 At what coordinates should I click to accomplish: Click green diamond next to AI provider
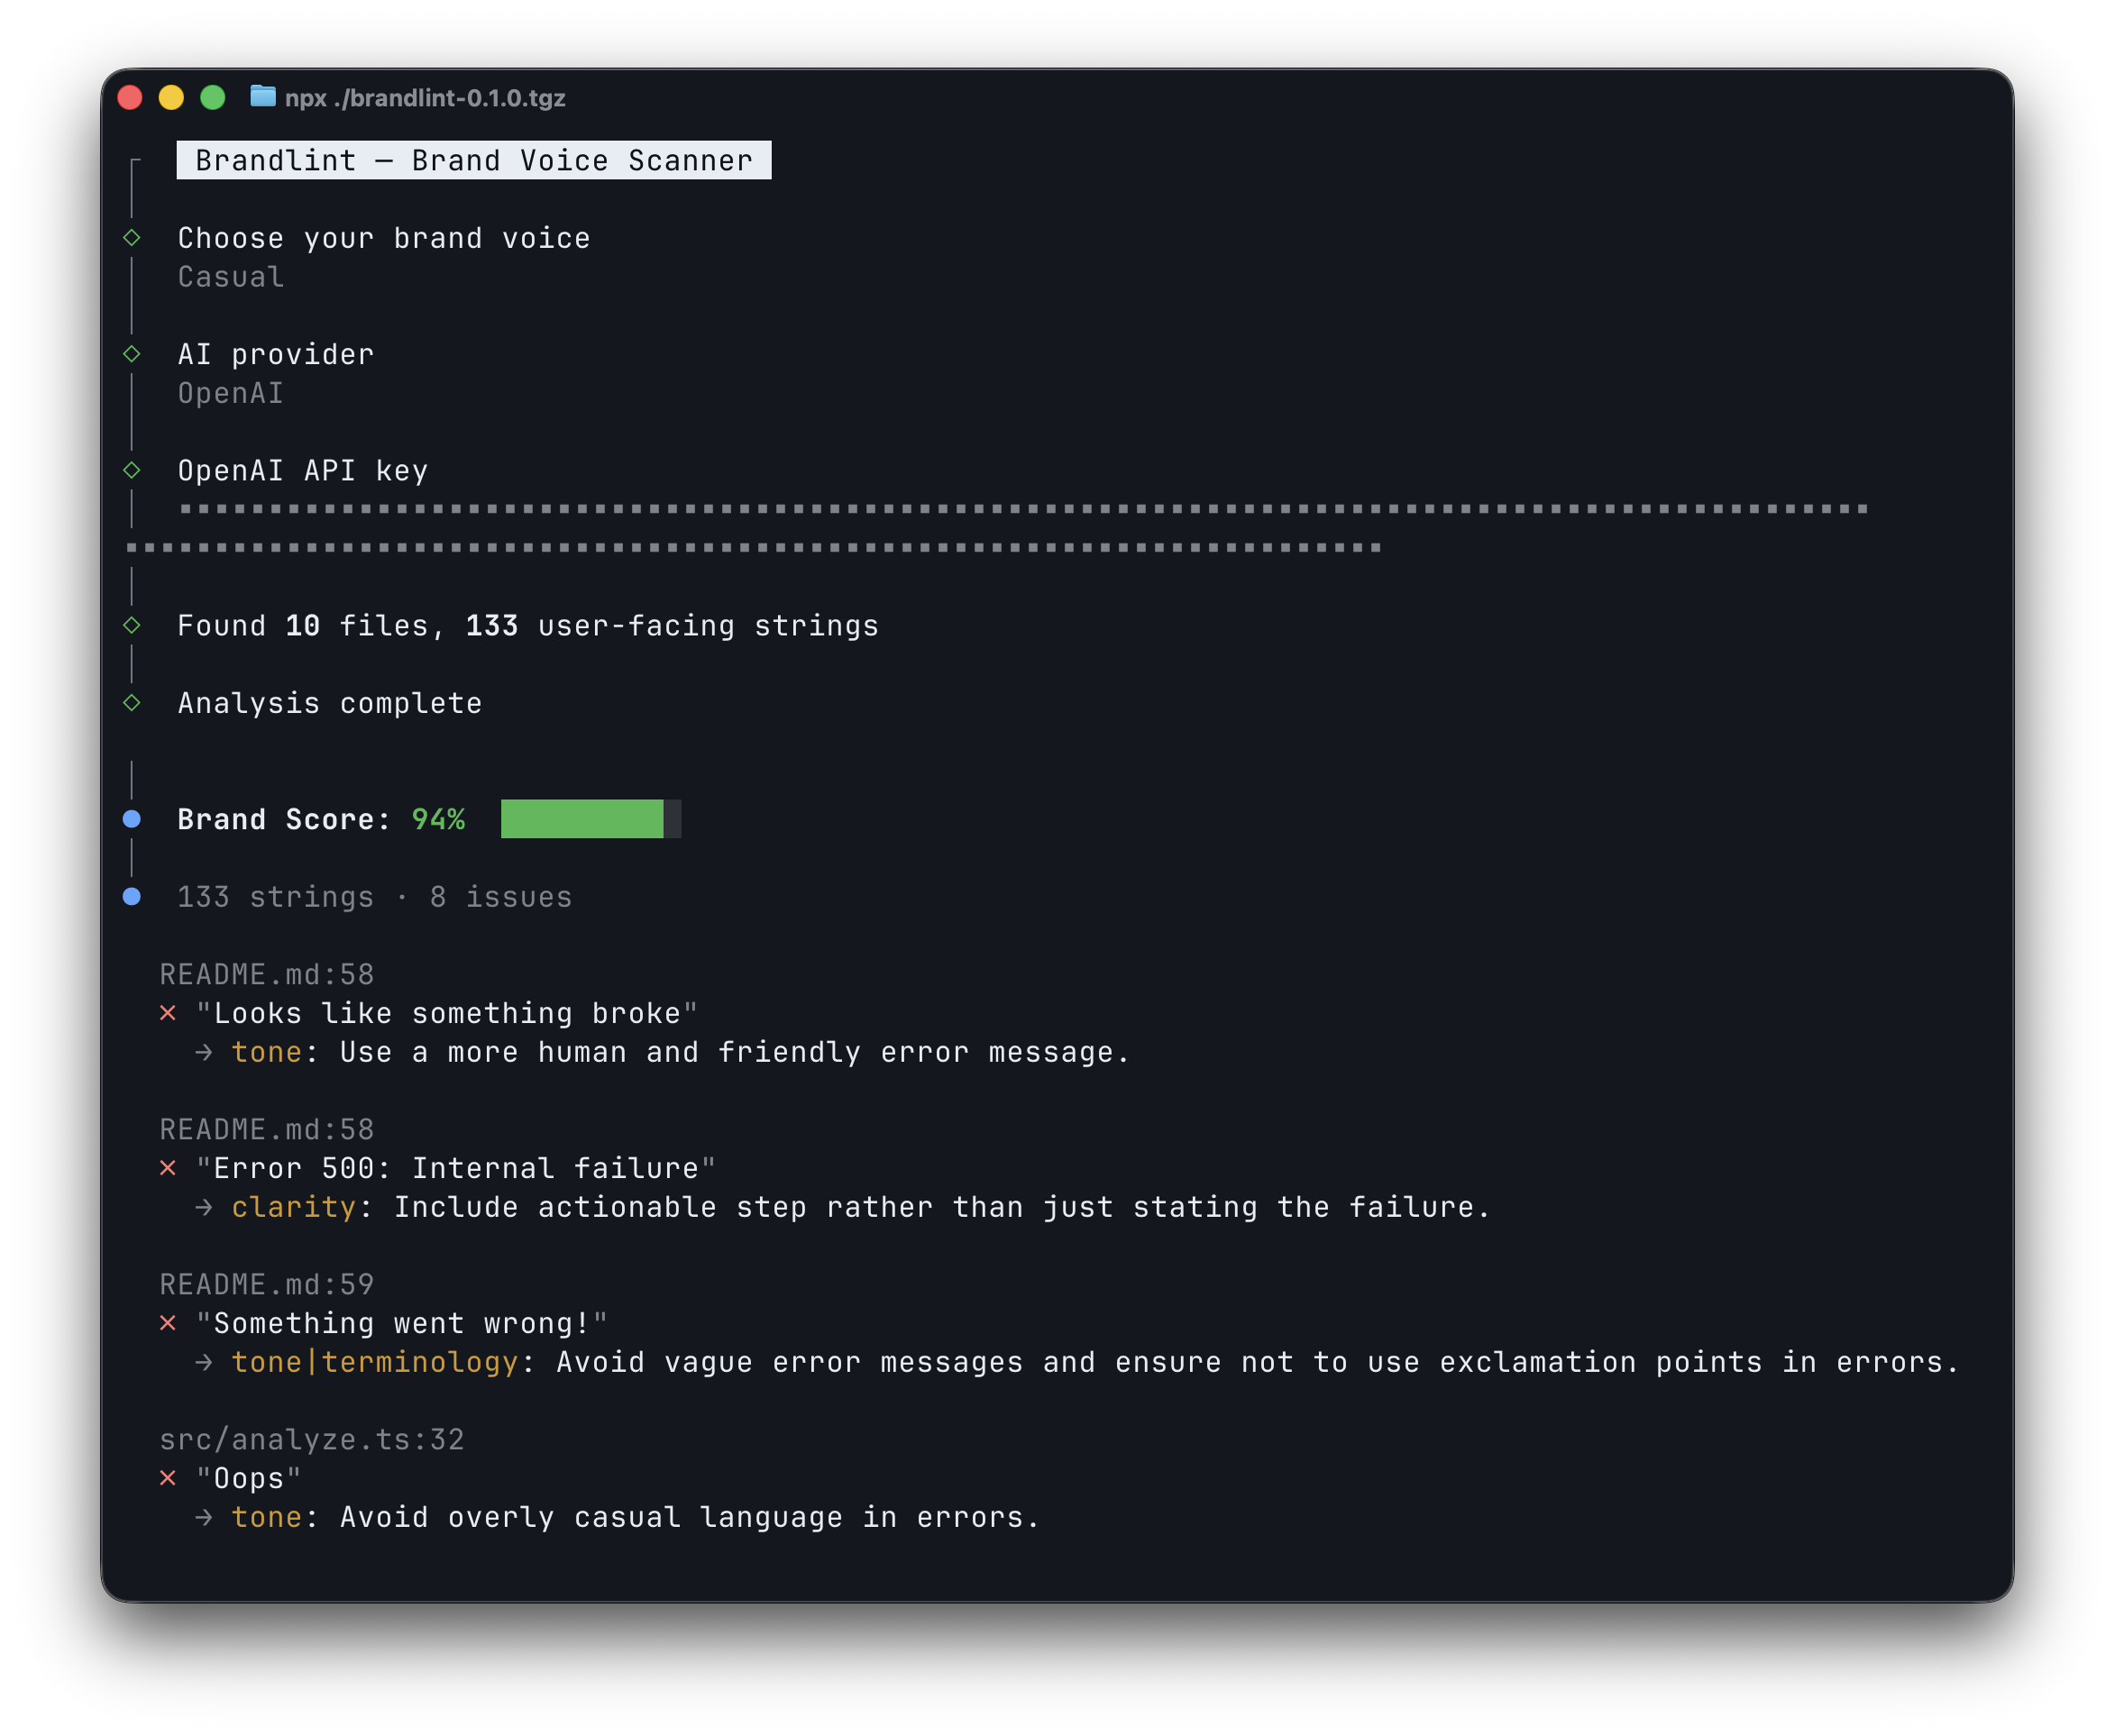132,354
